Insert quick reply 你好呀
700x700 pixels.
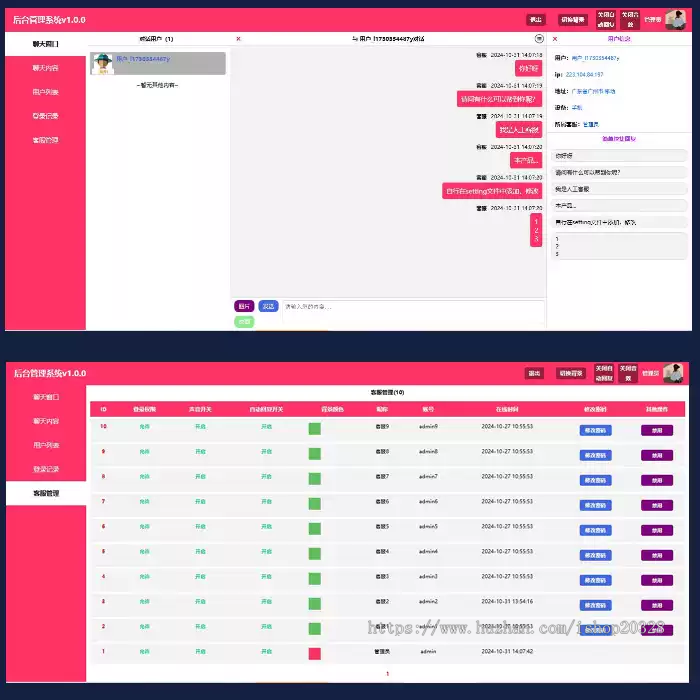619,156
